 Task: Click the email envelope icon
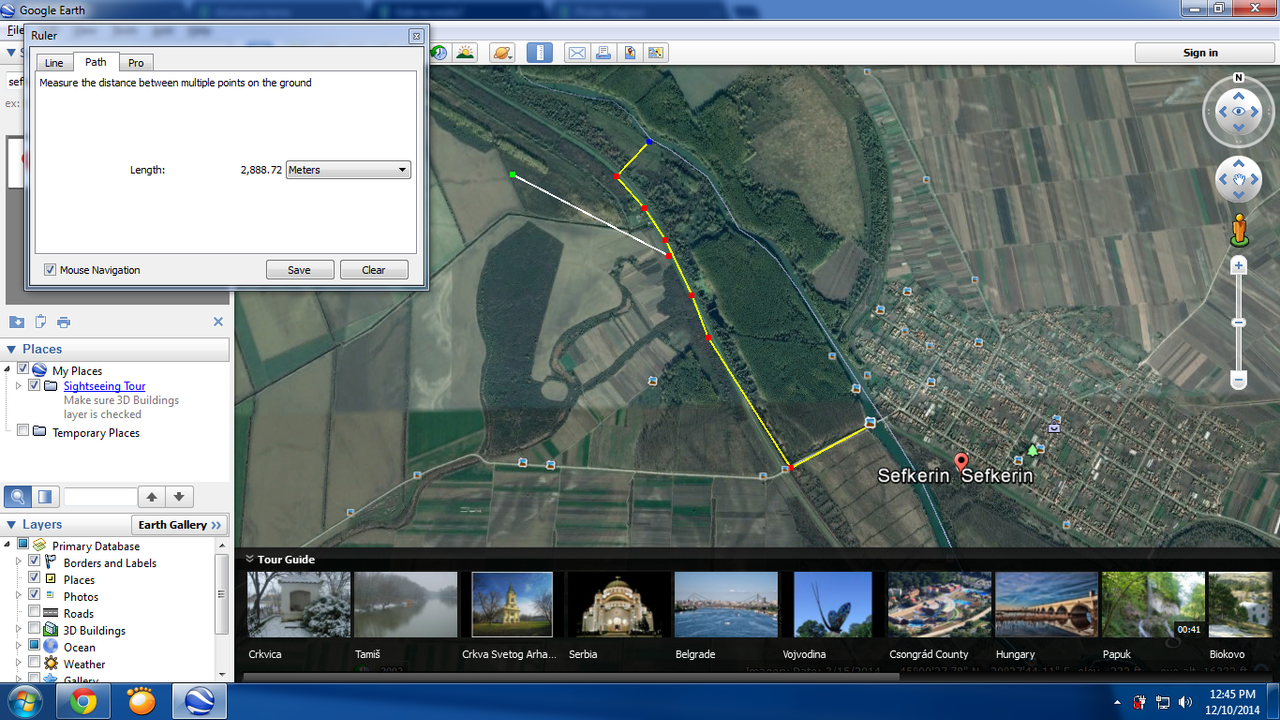(x=577, y=52)
